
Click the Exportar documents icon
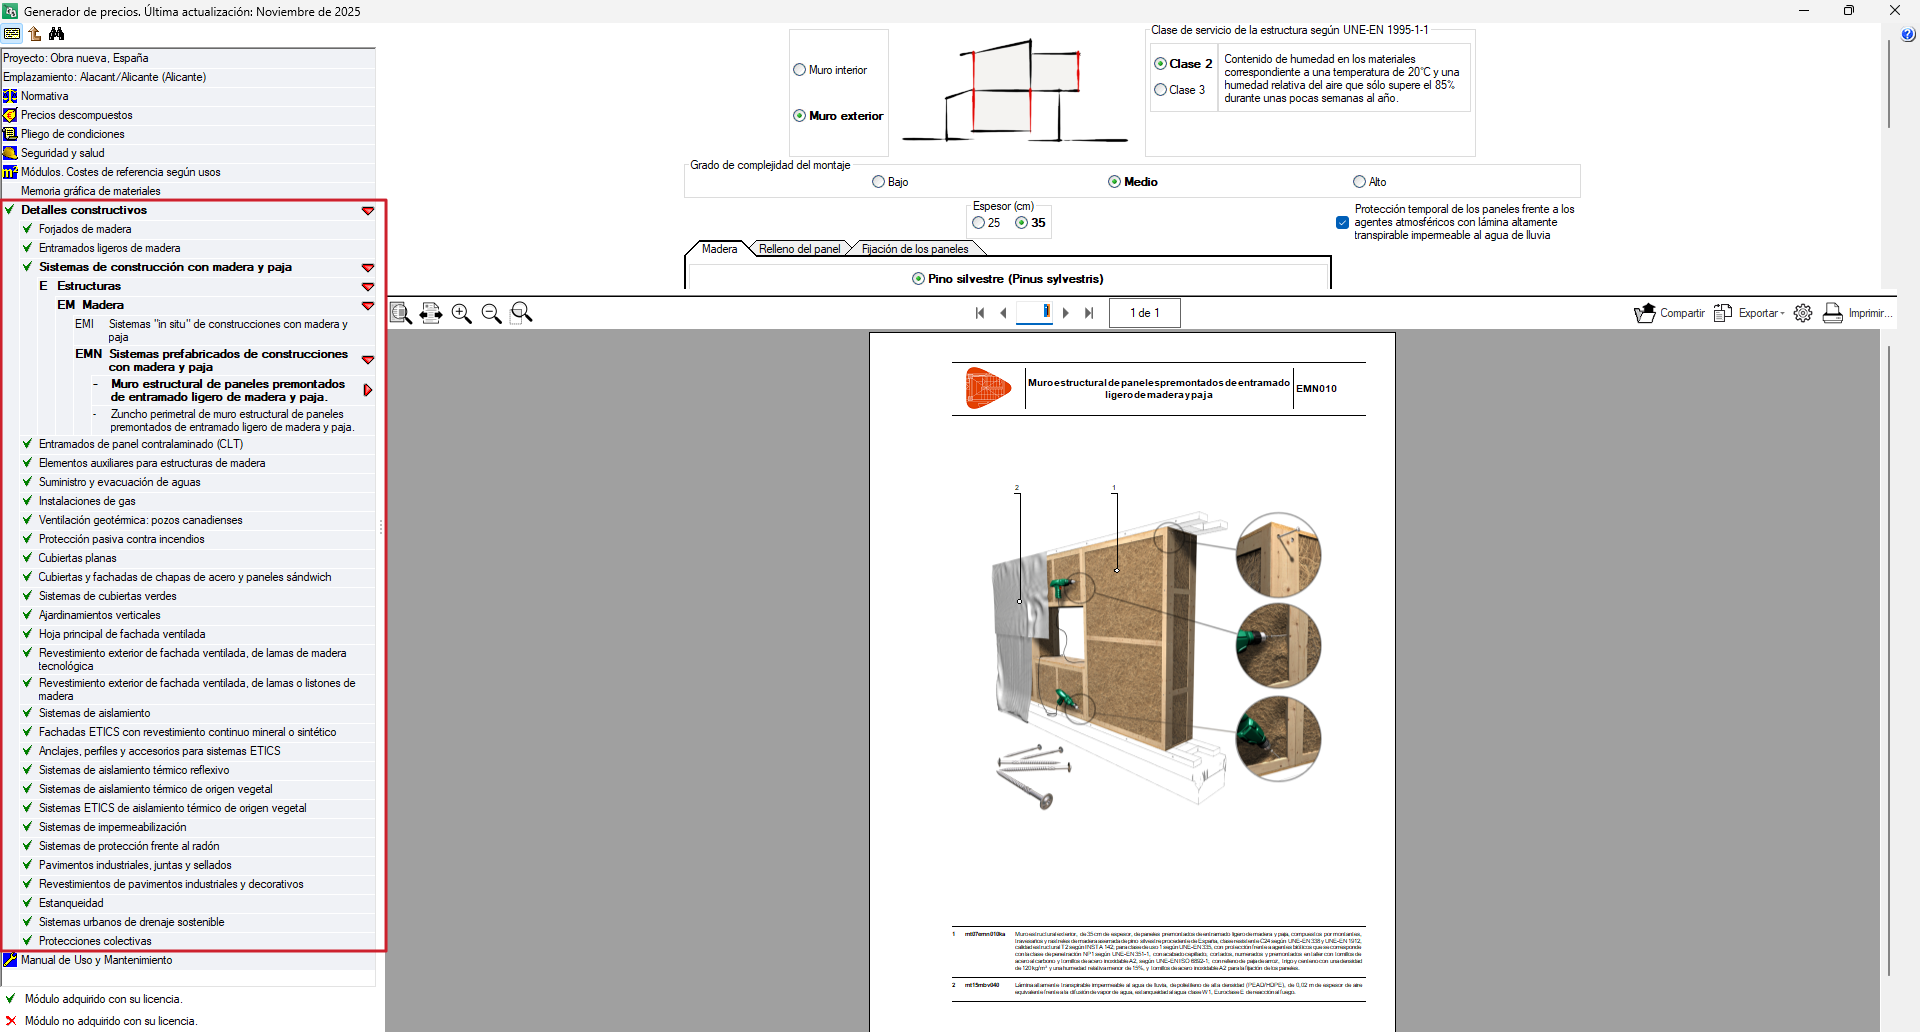tap(1723, 313)
